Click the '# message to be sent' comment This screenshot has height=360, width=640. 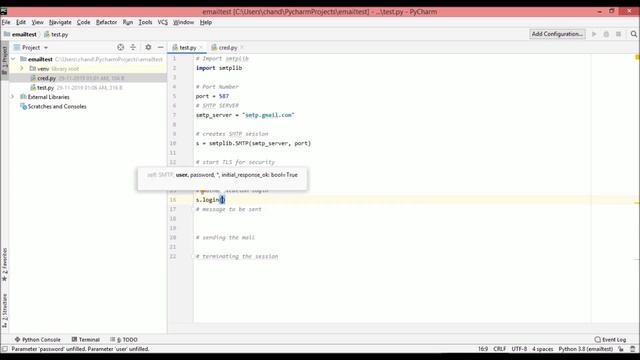[229, 209]
